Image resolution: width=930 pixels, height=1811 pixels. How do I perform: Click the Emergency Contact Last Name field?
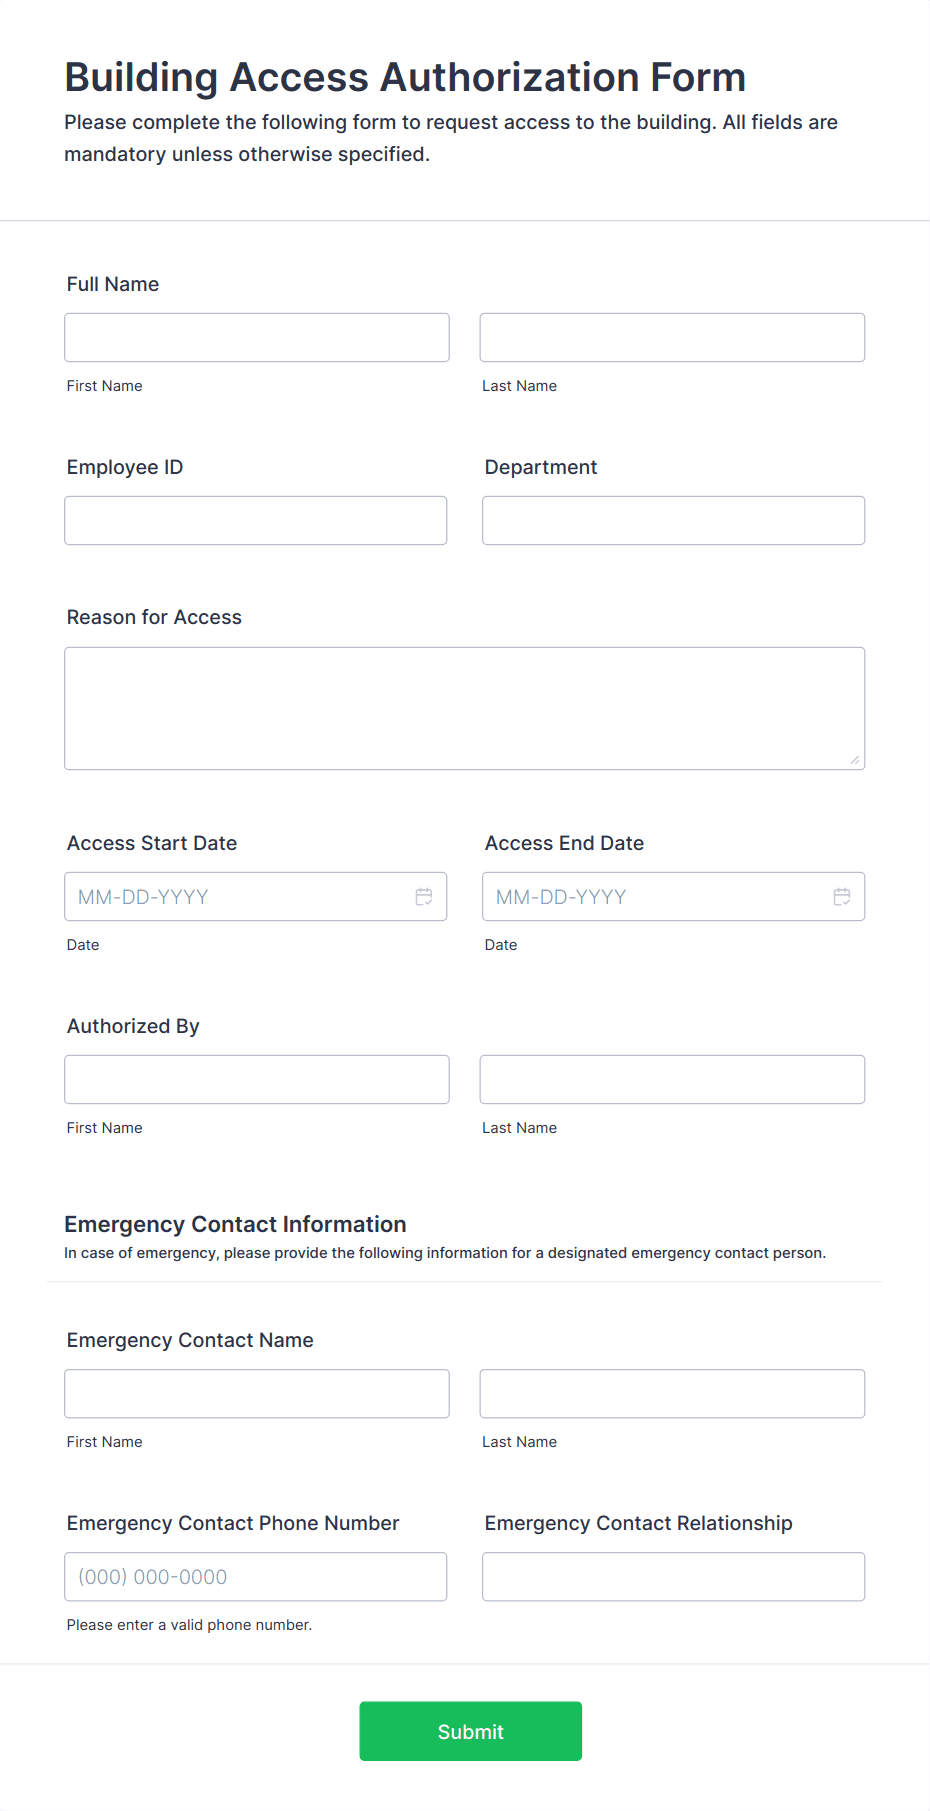coord(671,1393)
